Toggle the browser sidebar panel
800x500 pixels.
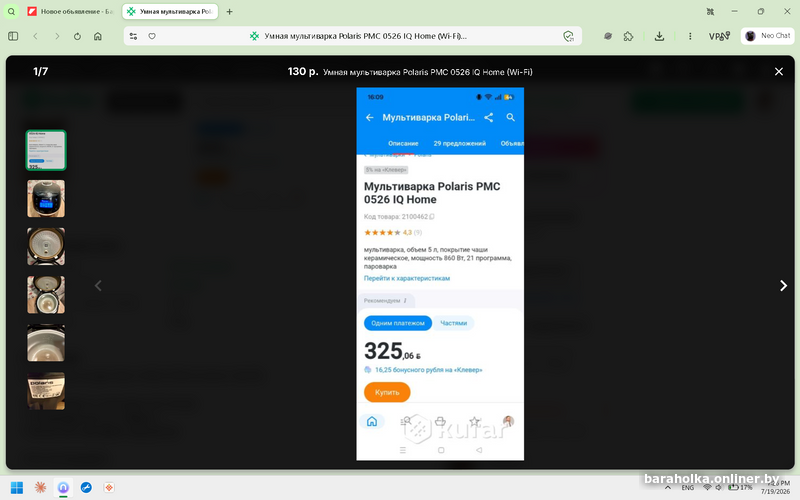click(13, 36)
